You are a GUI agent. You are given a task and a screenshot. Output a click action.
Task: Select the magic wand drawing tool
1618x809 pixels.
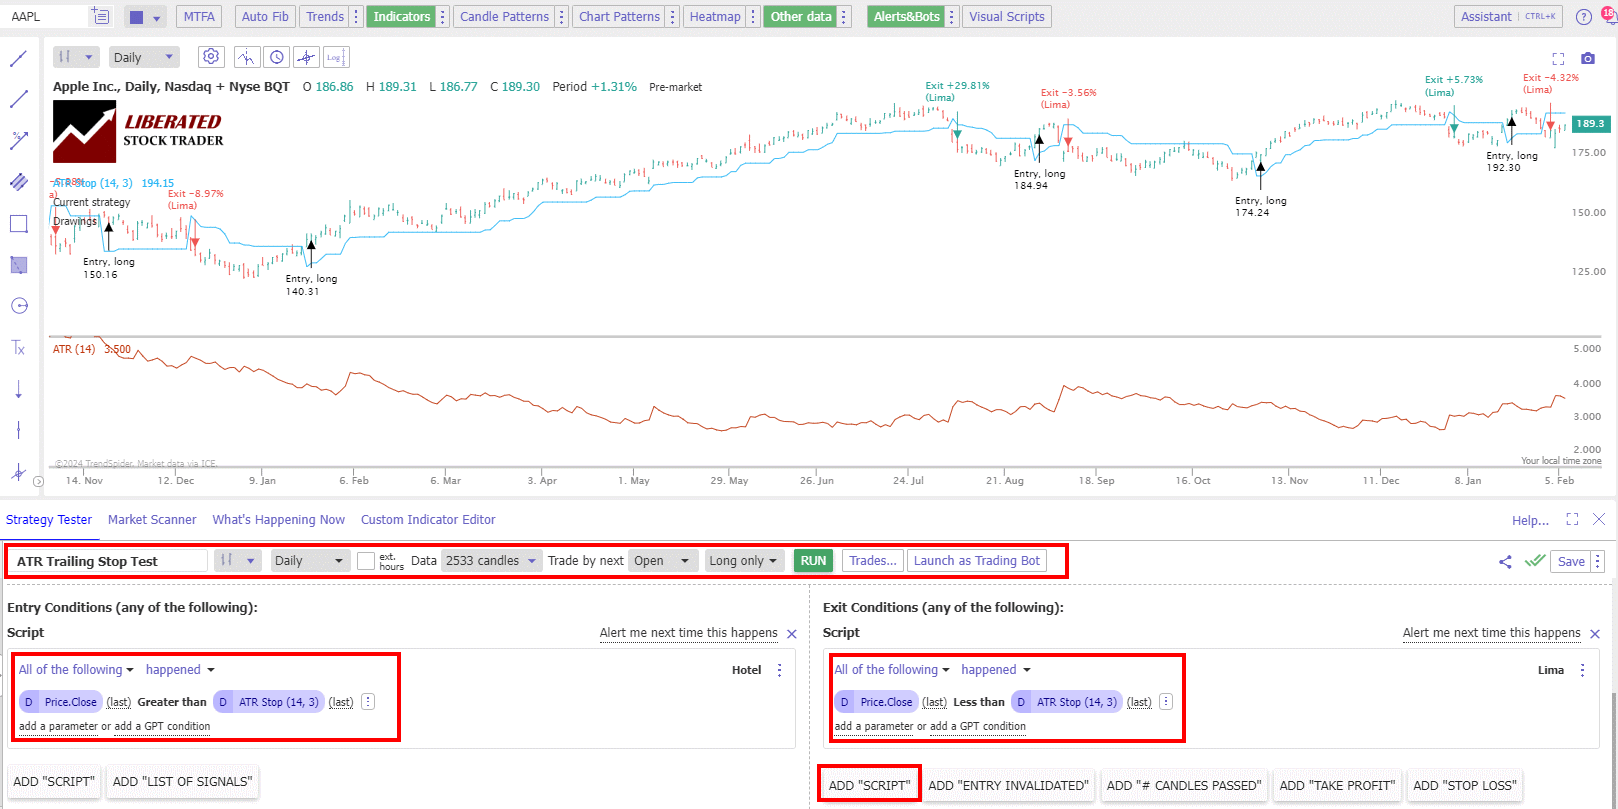point(18,140)
